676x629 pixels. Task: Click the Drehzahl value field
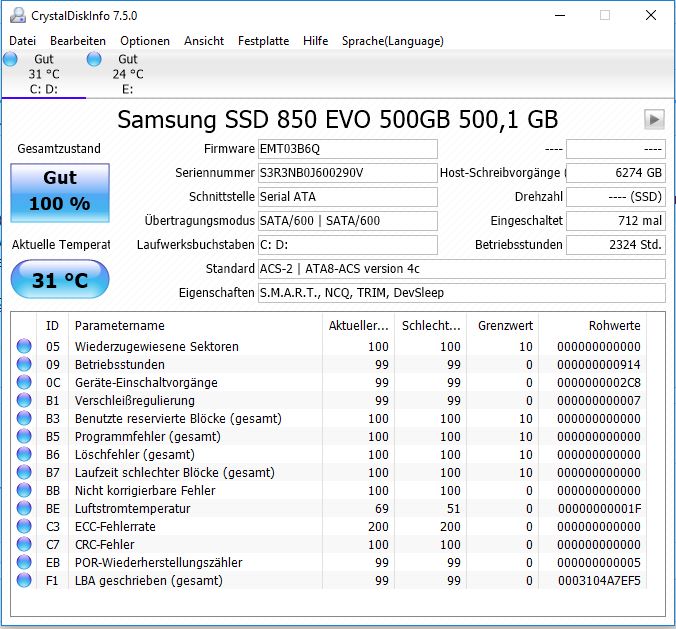(x=616, y=197)
